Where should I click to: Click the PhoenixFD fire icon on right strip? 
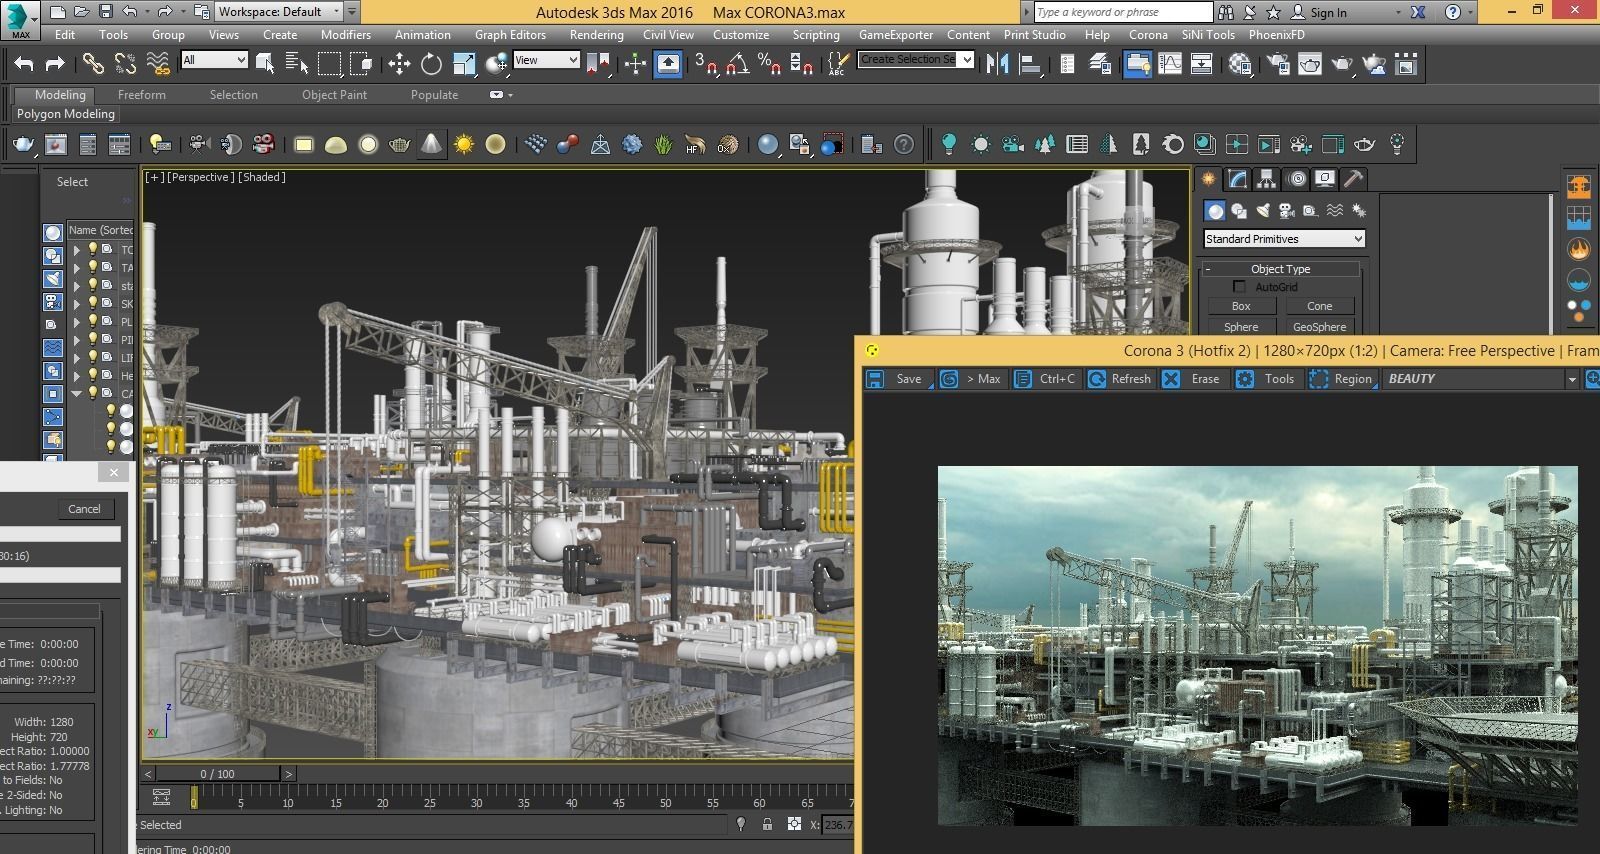click(1579, 249)
